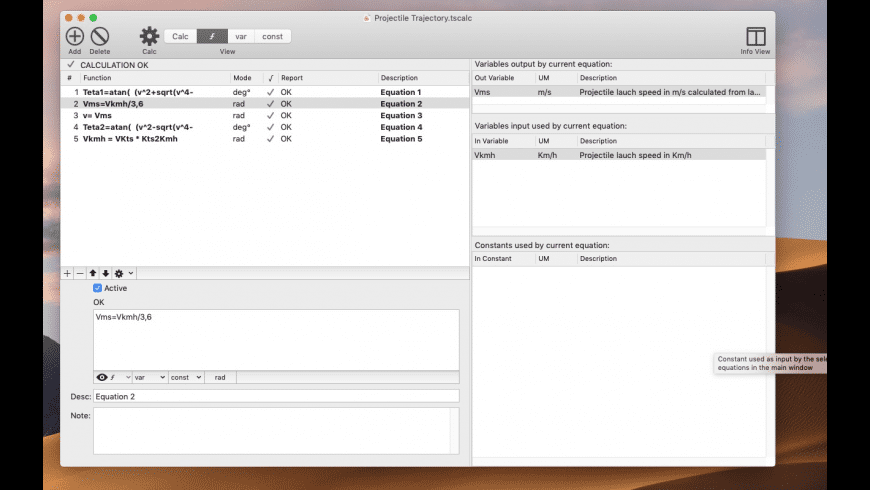Viewport: 870px width, 490px height.
Task: Toggle the check mark for Equation 1
Action: pyautogui.click(x=270, y=92)
